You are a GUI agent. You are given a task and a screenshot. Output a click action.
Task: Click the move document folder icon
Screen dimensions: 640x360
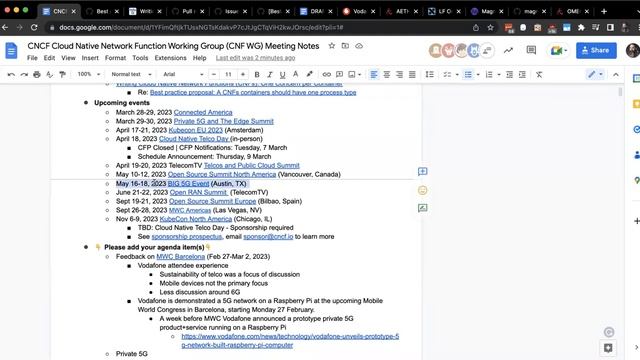coord(345,46)
